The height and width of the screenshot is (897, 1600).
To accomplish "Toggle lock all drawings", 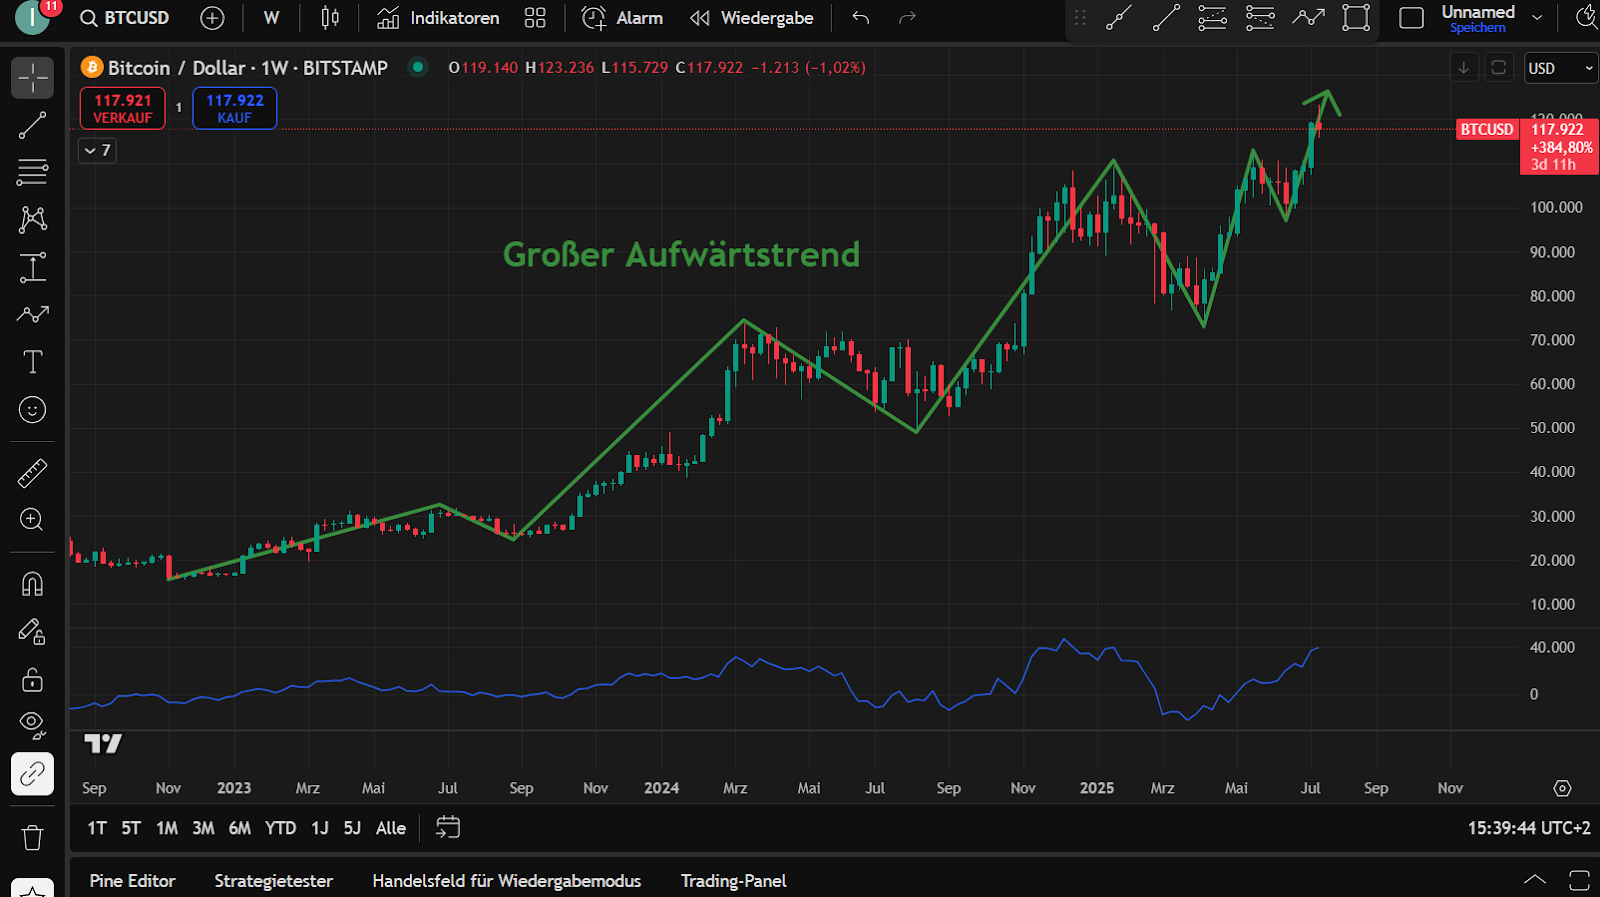I will tap(32, 680).
